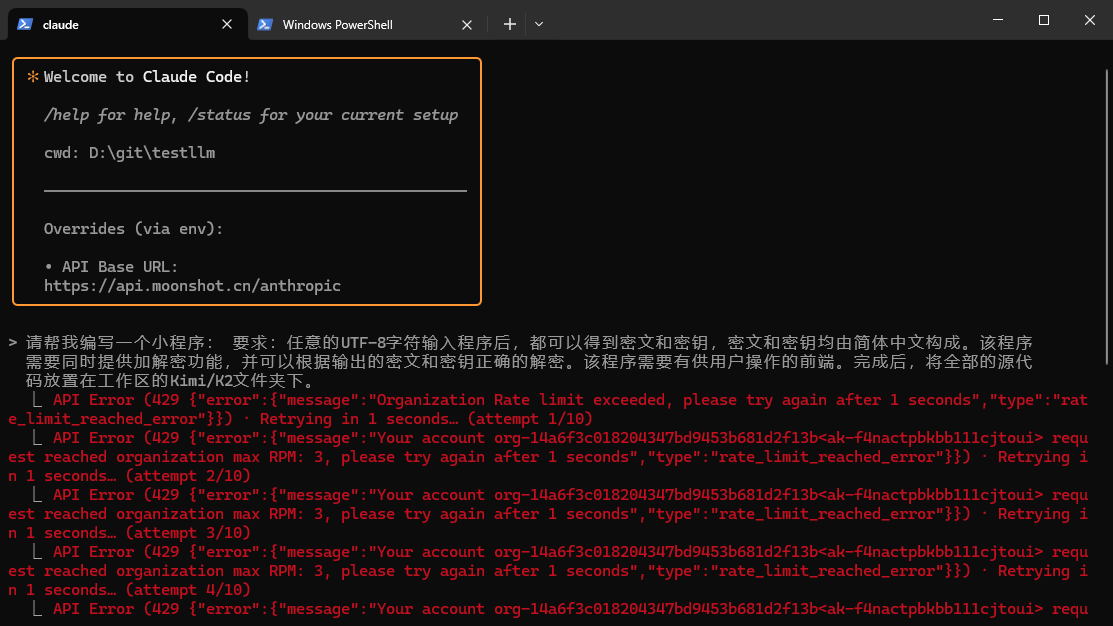Close the claude tab

(227, 24)
